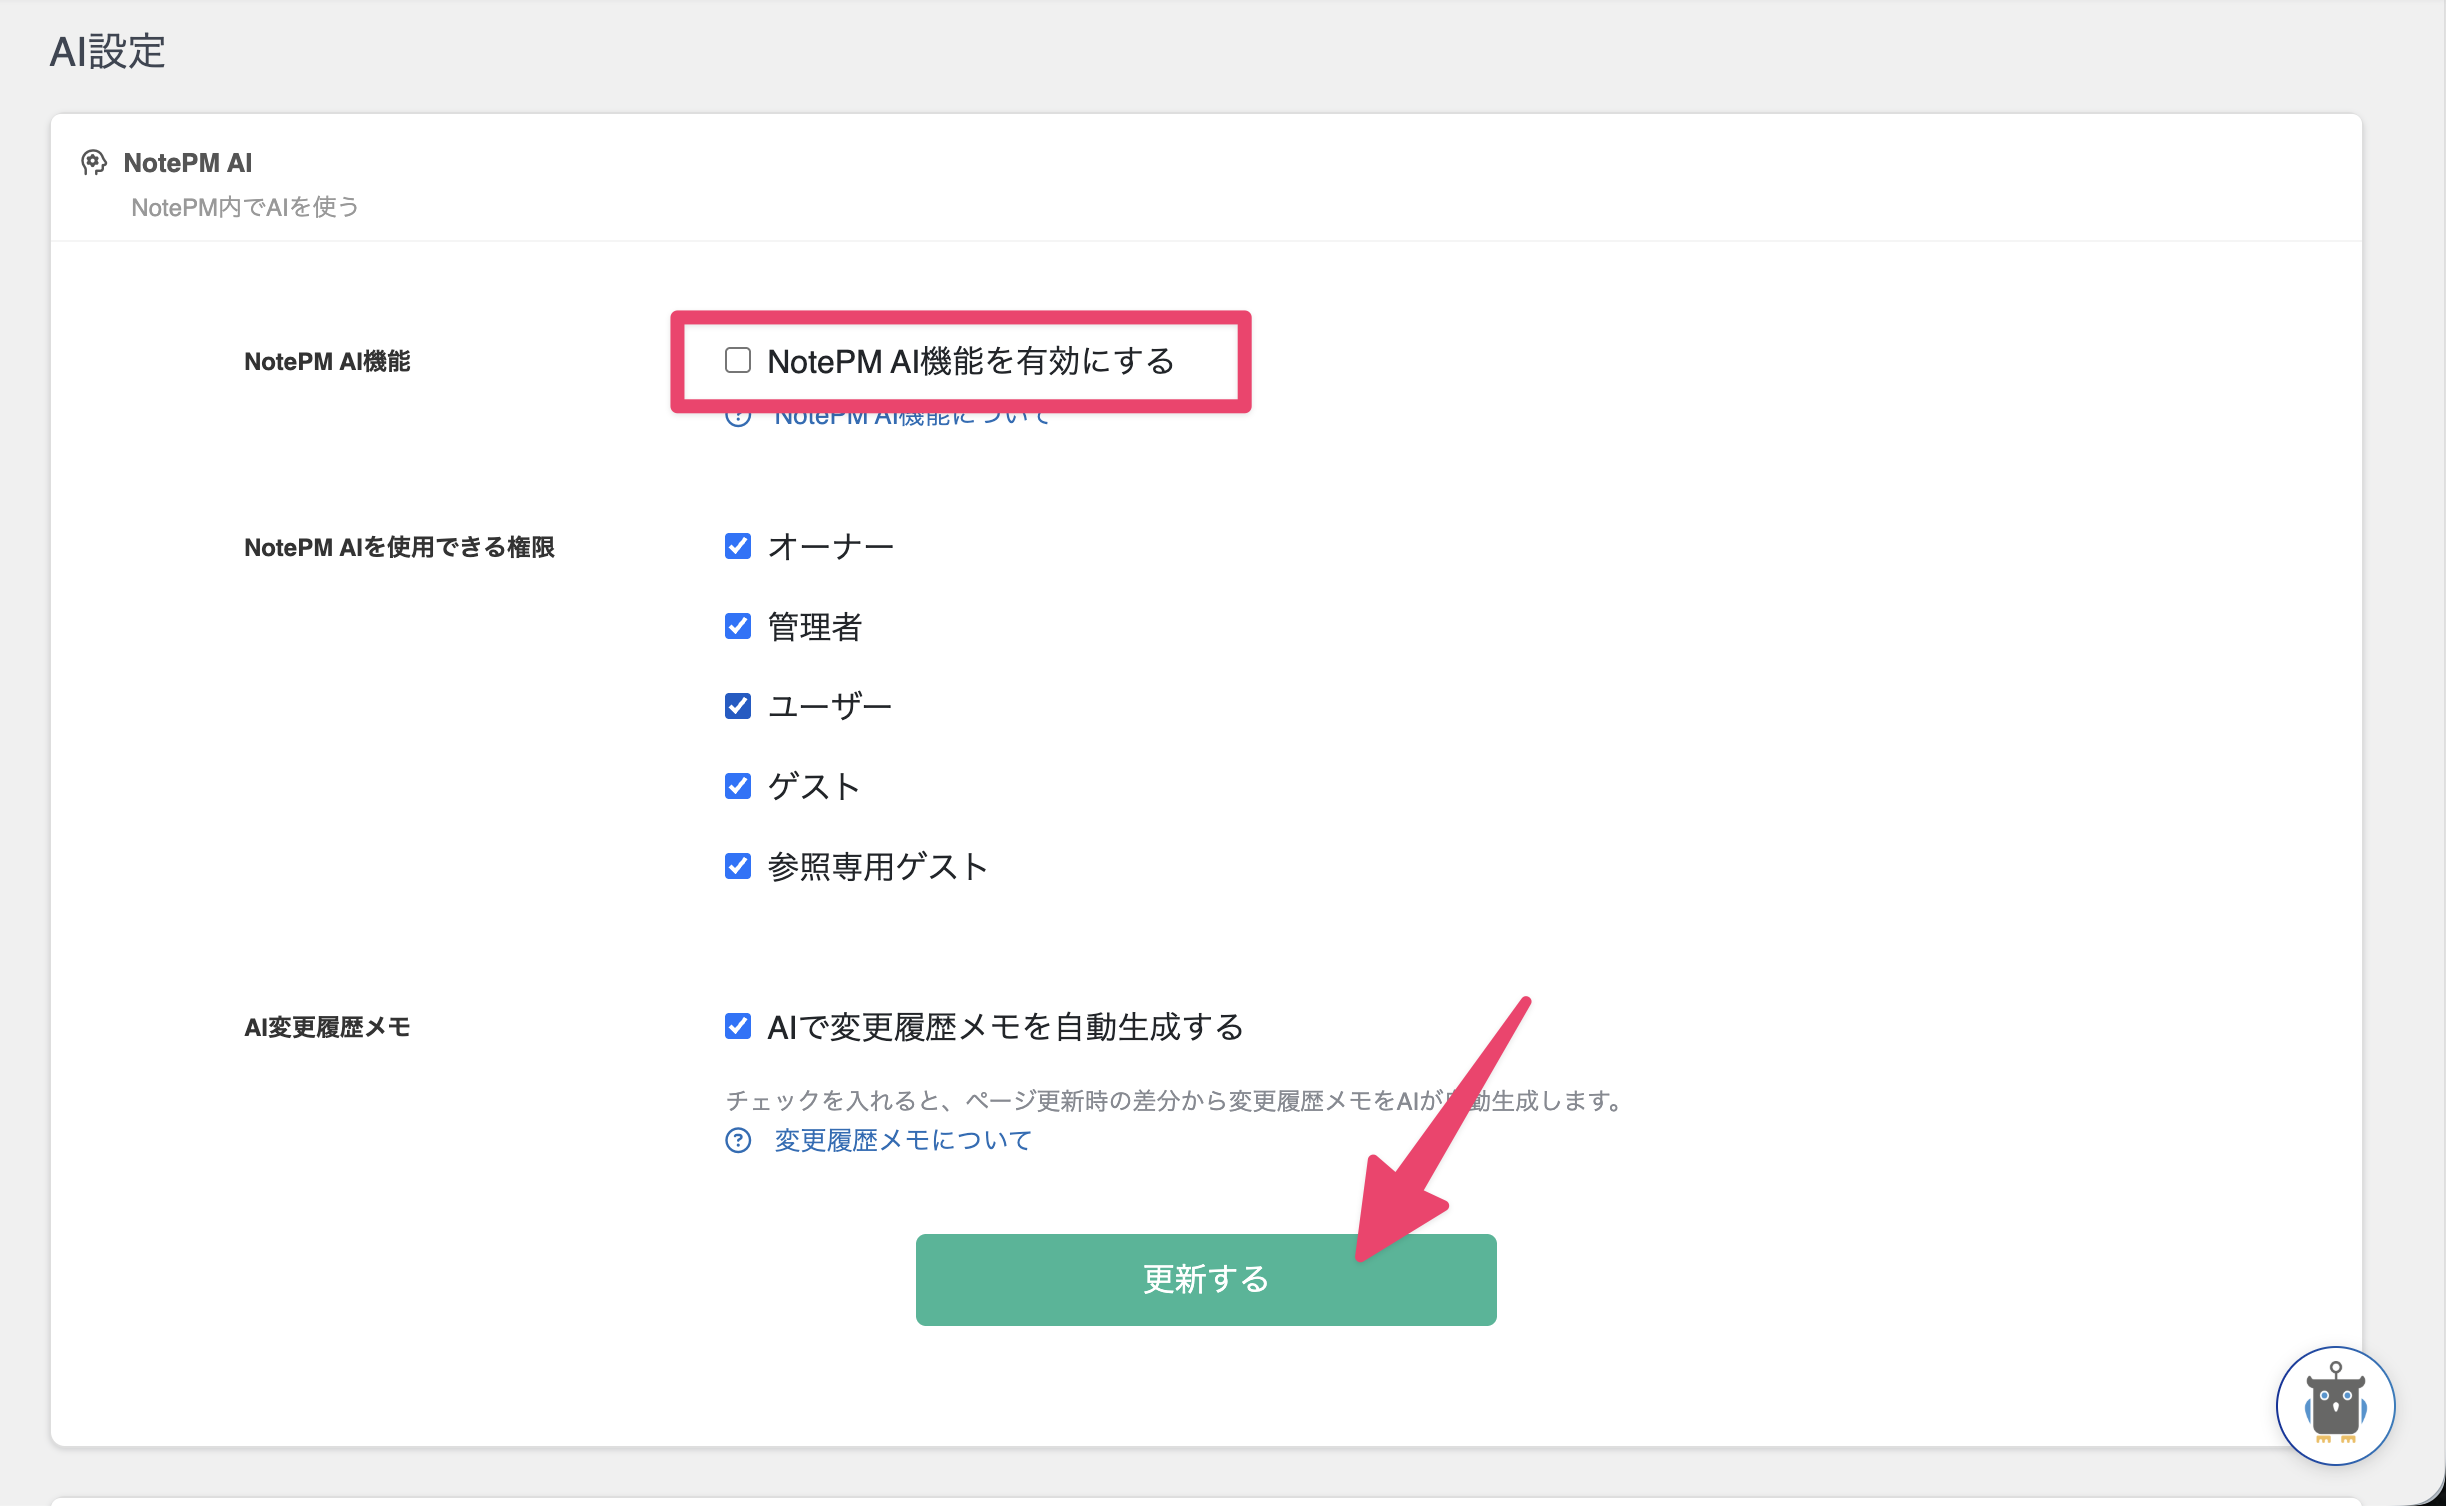The height and width of the screenshot is (1506, 2446).
Task: Uncheck AIで変更履歴メモを自動生成する checkbox
Action: click(738, 1026)
